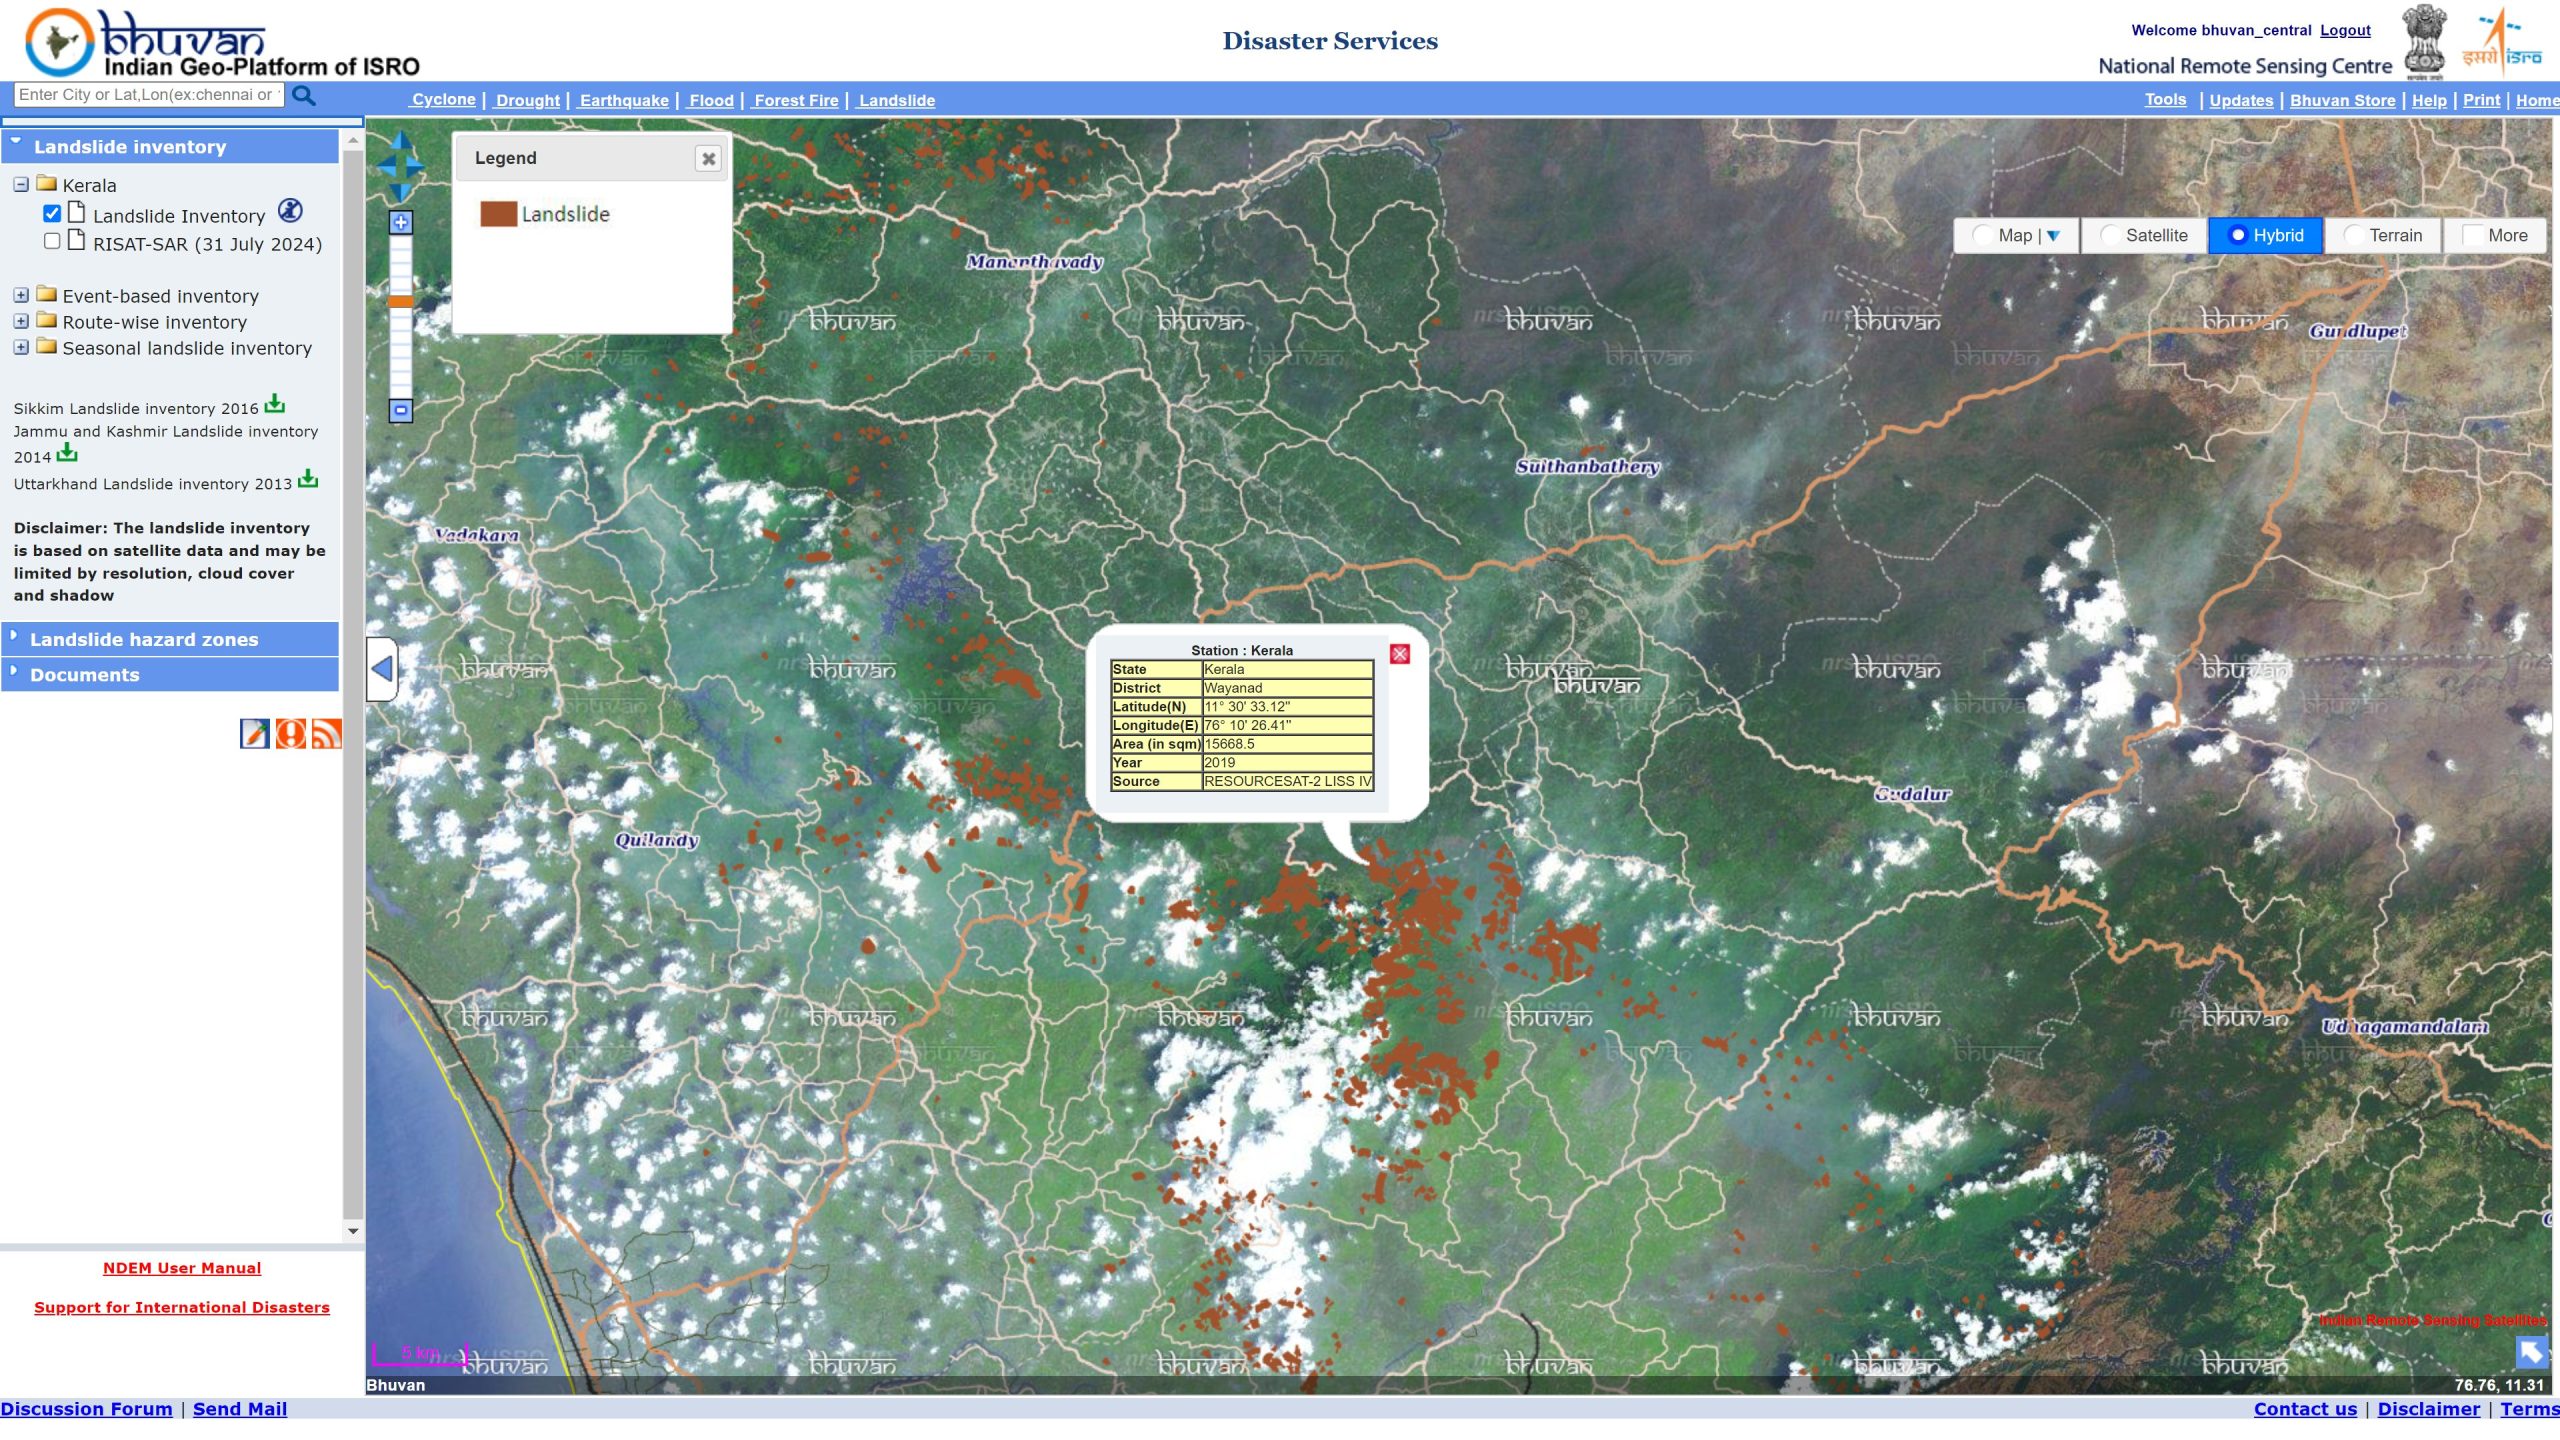Click the city or Lat,Lon search field

tap(148, 95)
